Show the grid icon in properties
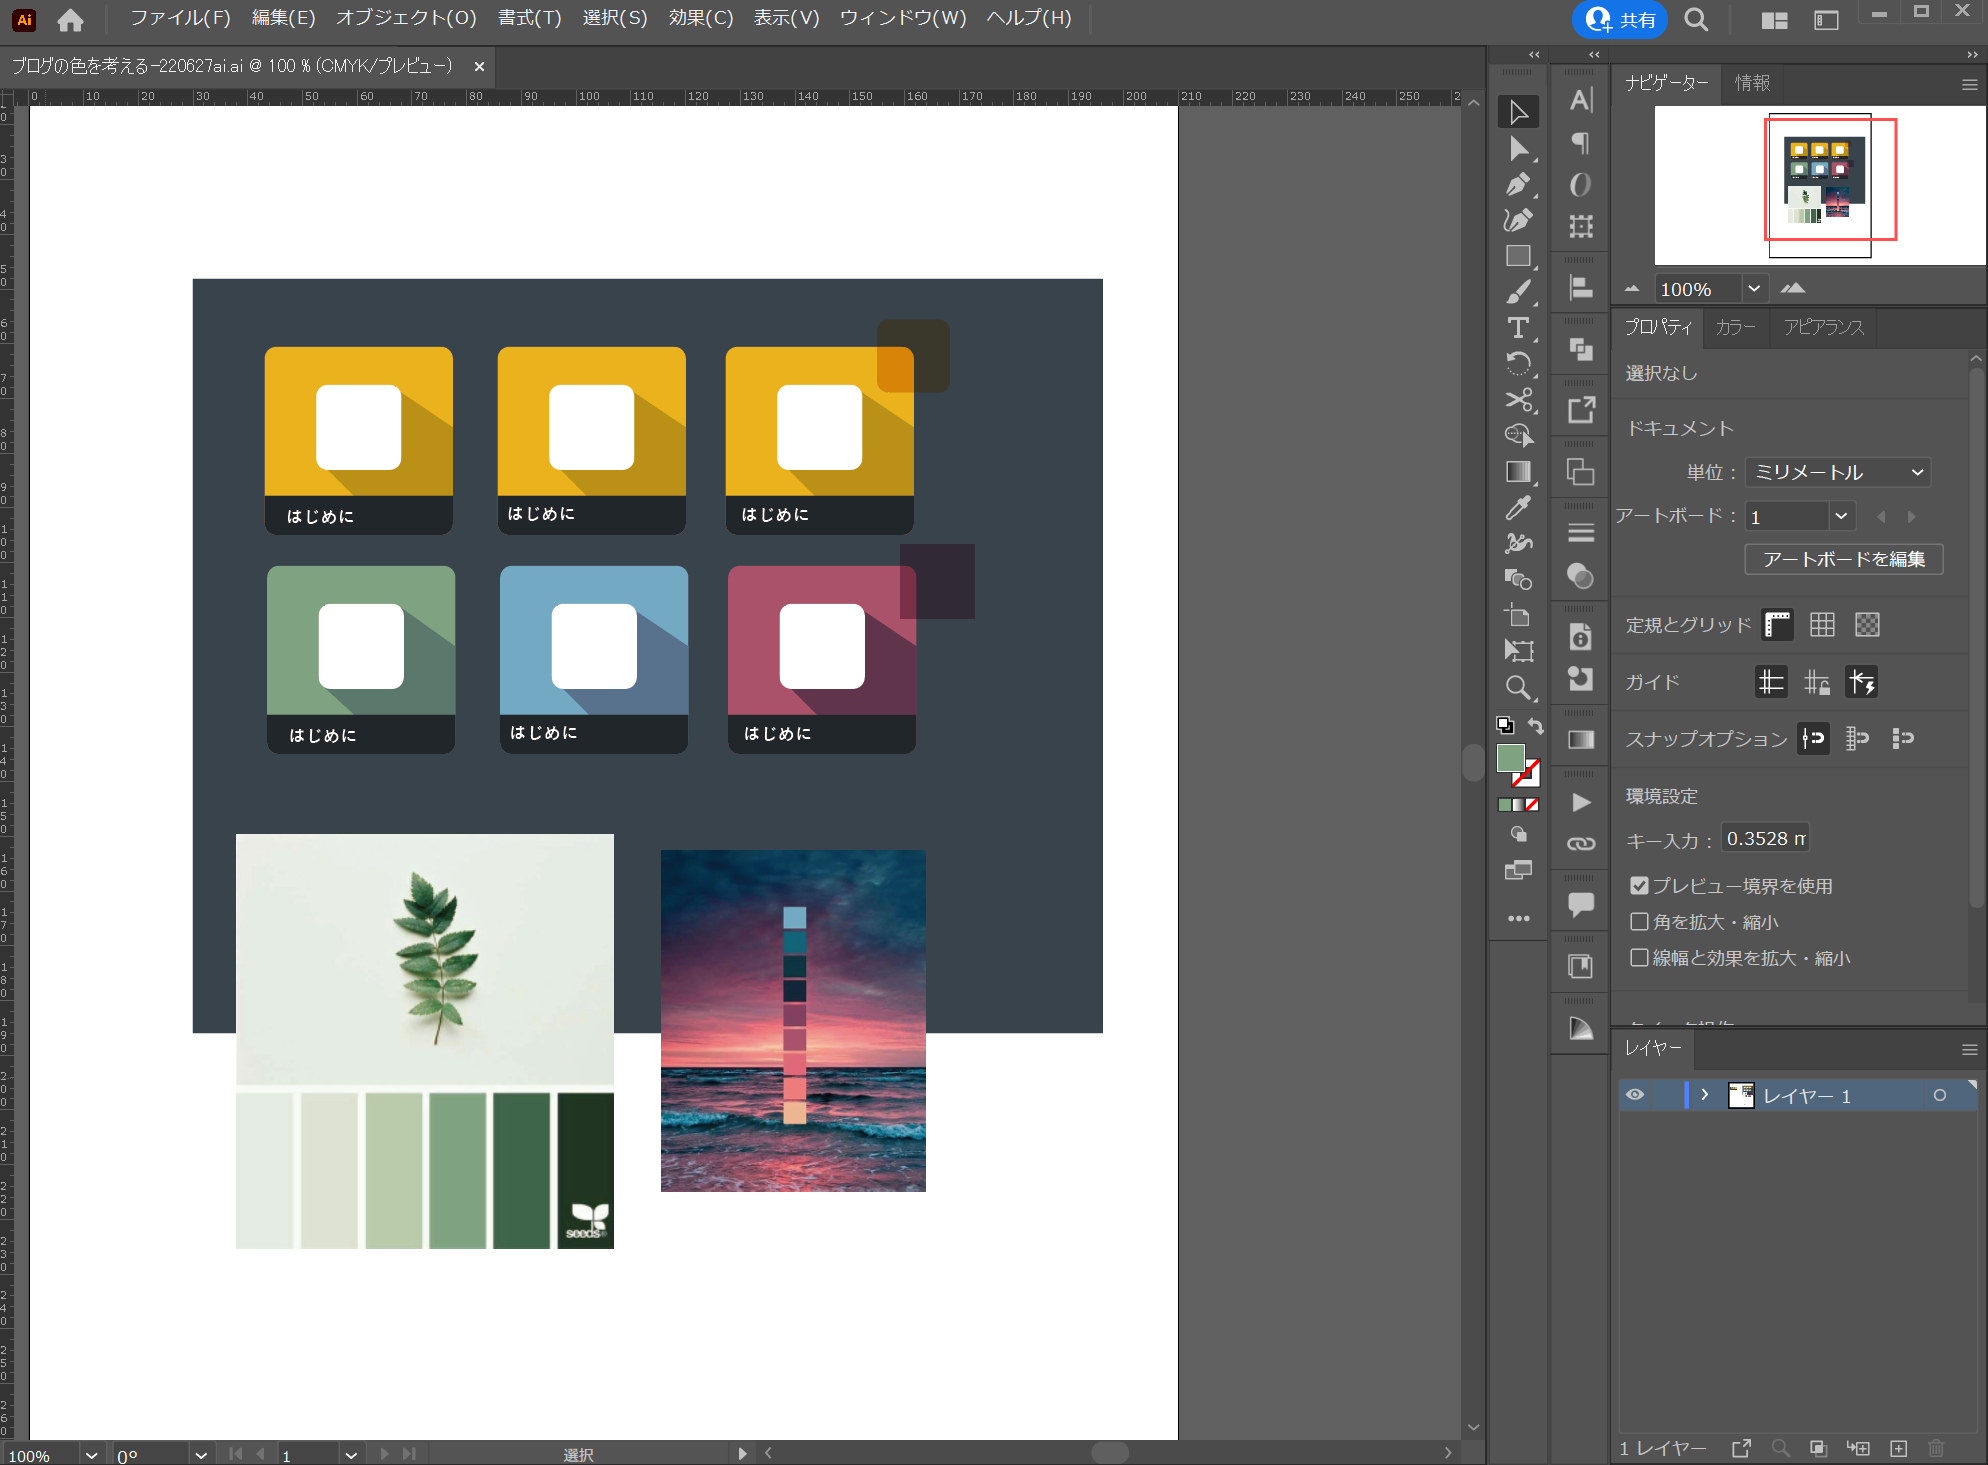The height and width of the screenshot is (1465, 1988). point(1822,625)
